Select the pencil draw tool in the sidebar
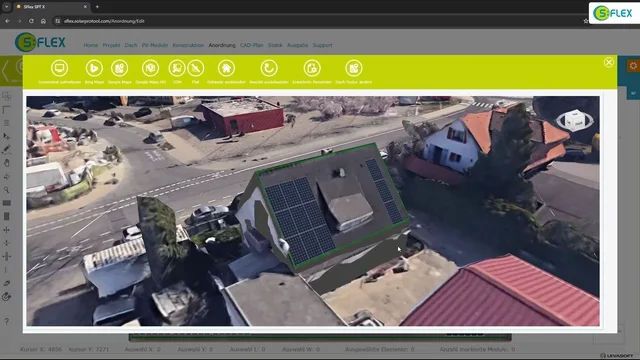640x360 pixels. [x=6, y=150]
